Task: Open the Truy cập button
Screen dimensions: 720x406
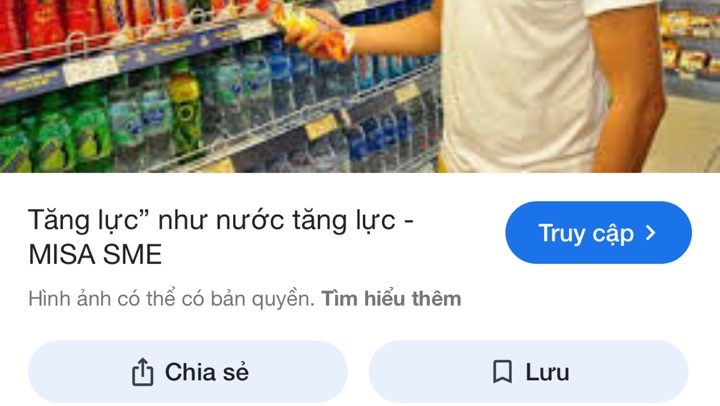Action: tap(598, 232)
